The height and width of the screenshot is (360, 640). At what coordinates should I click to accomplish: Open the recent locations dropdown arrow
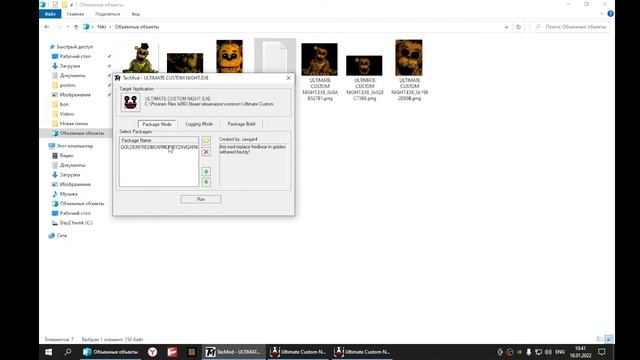tap(67, 27)
